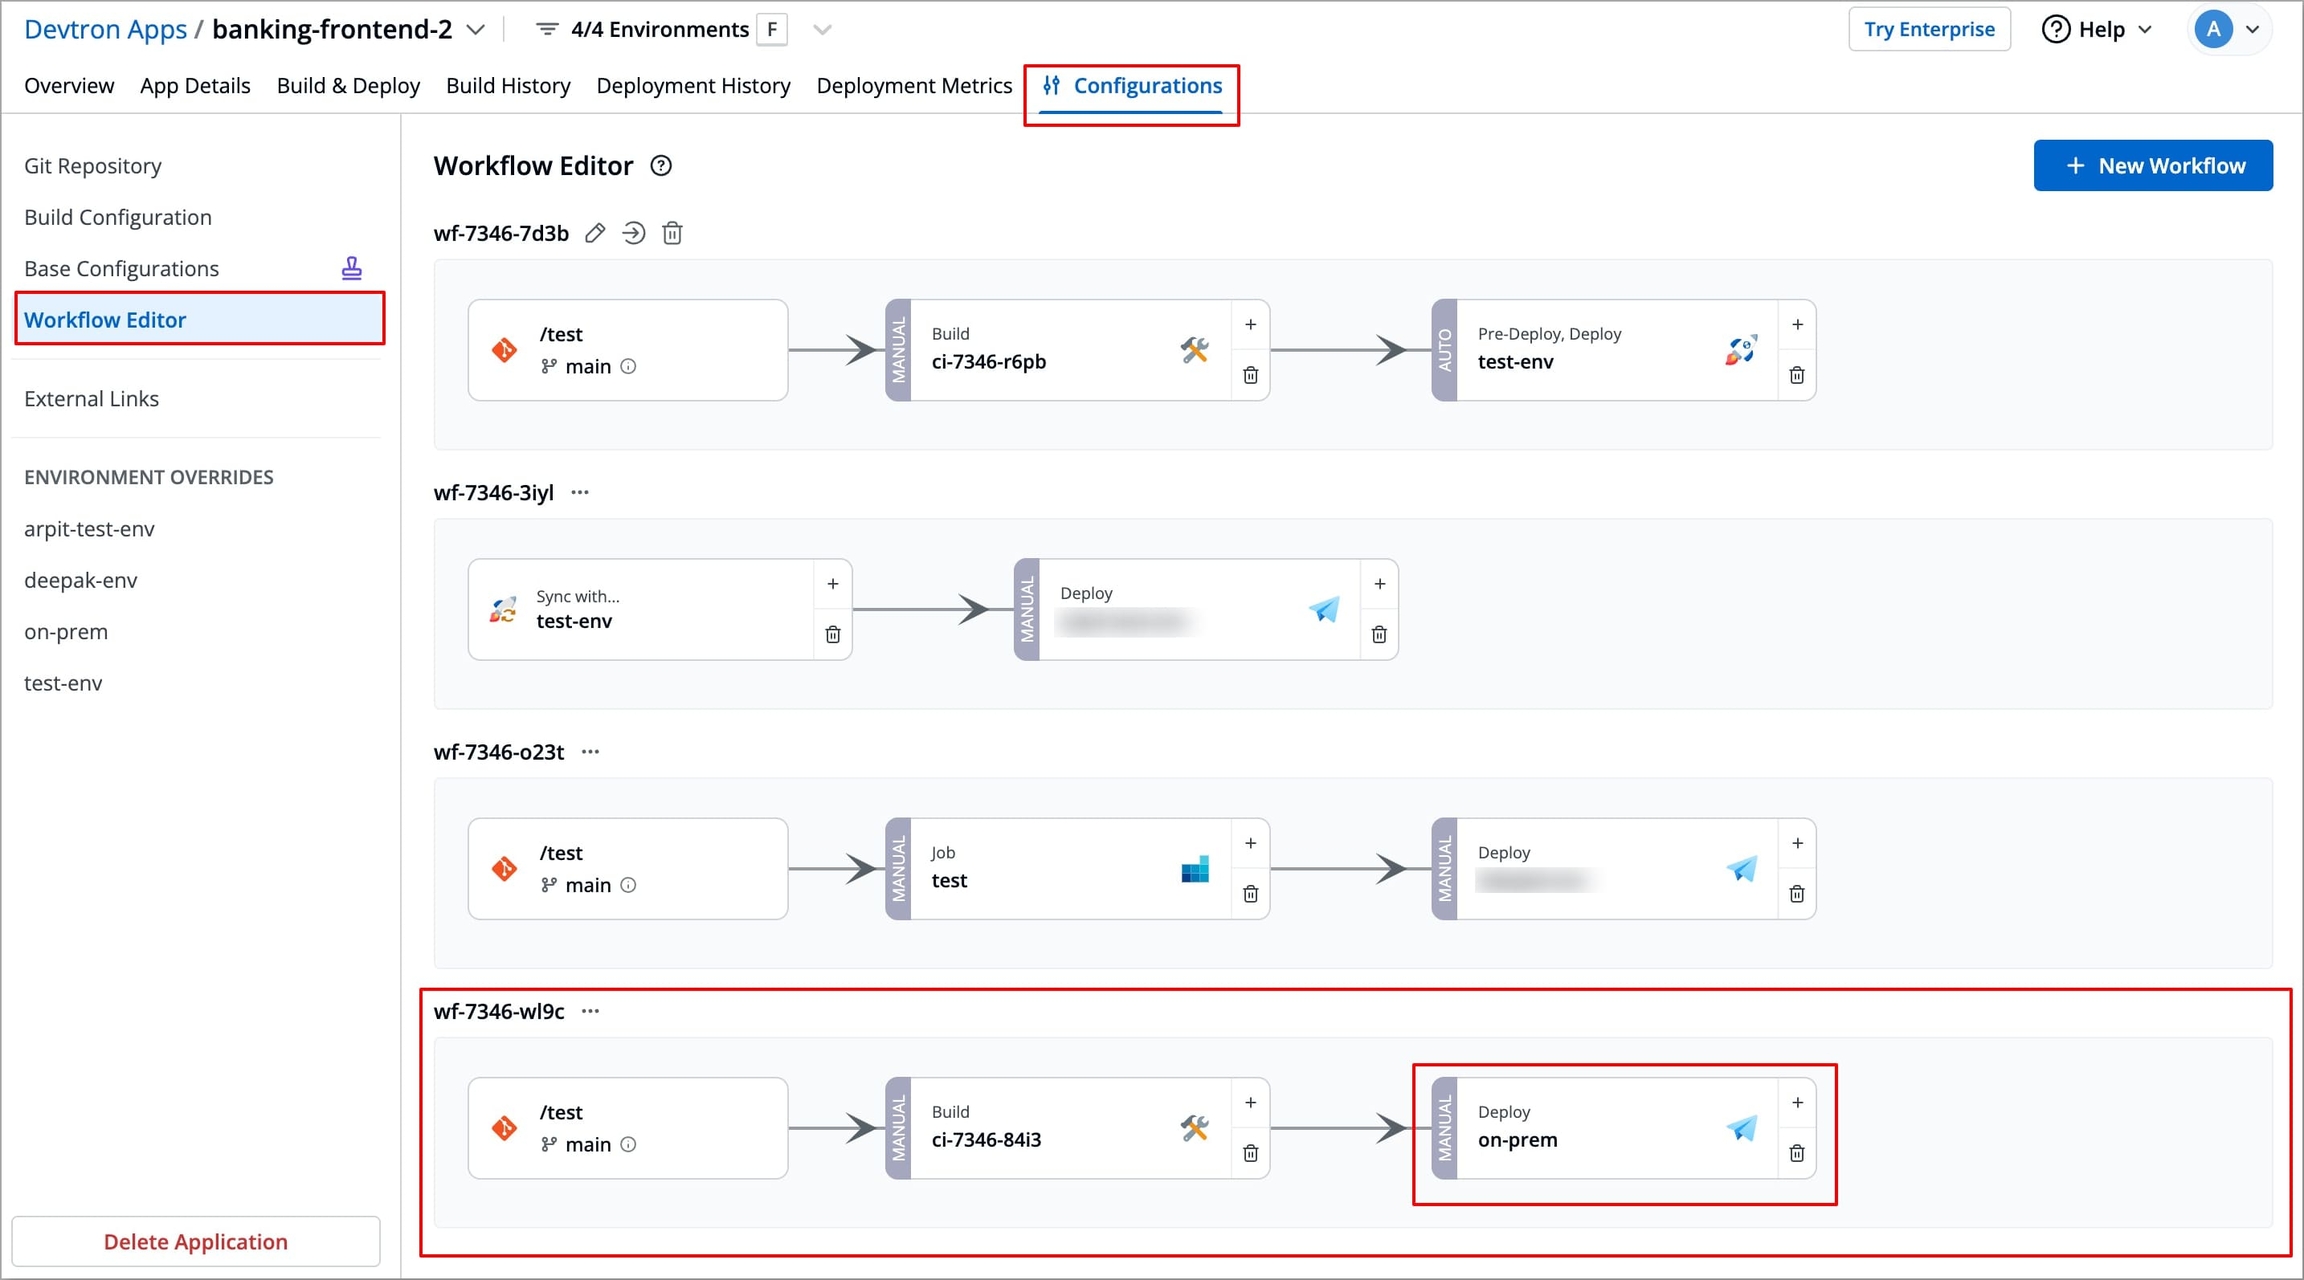Screen dimensions: 2304x1280
Task: Delete the on-prem Deploy node
Action: (1796, 1153)
